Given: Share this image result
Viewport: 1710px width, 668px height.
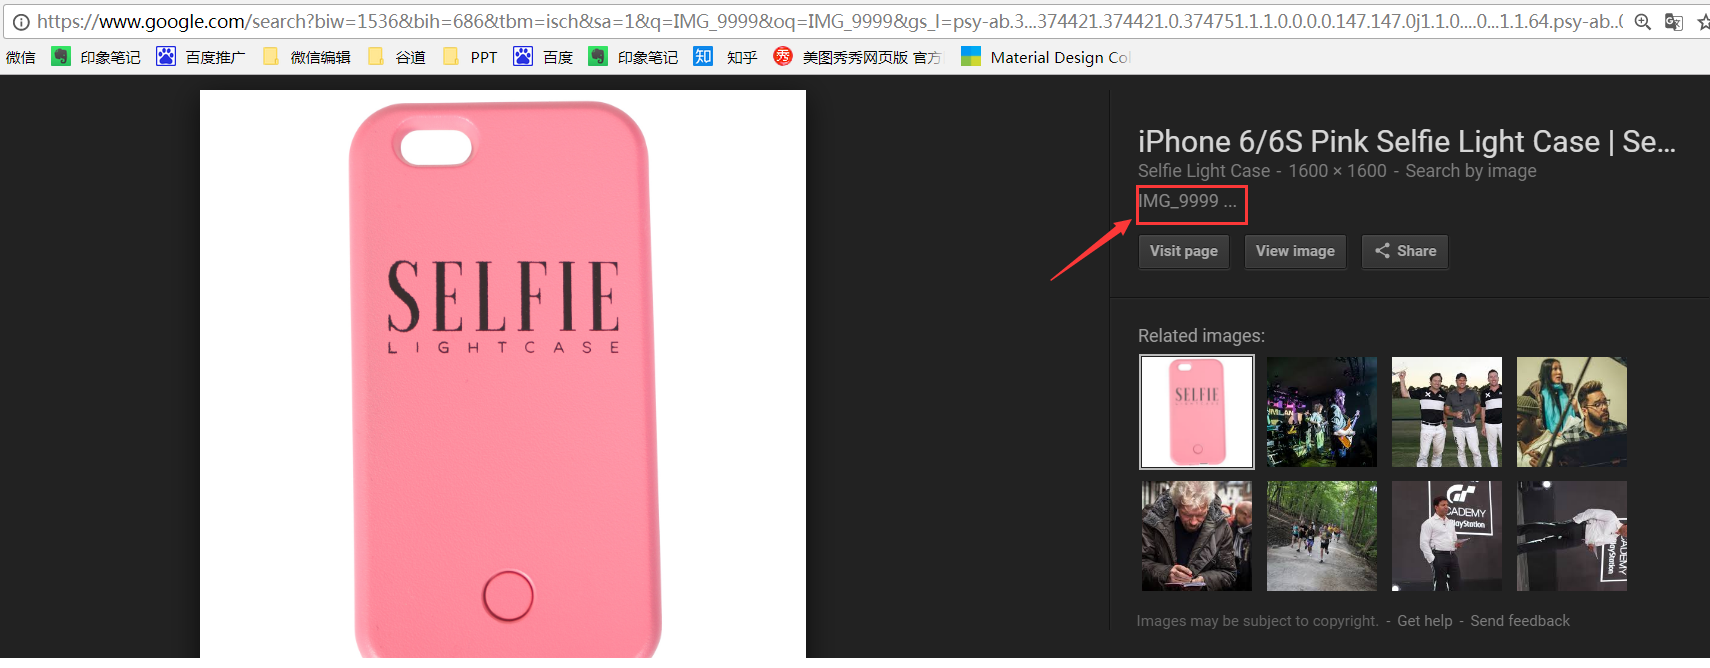Looking at the screenshot, I should coord(1404,251).
